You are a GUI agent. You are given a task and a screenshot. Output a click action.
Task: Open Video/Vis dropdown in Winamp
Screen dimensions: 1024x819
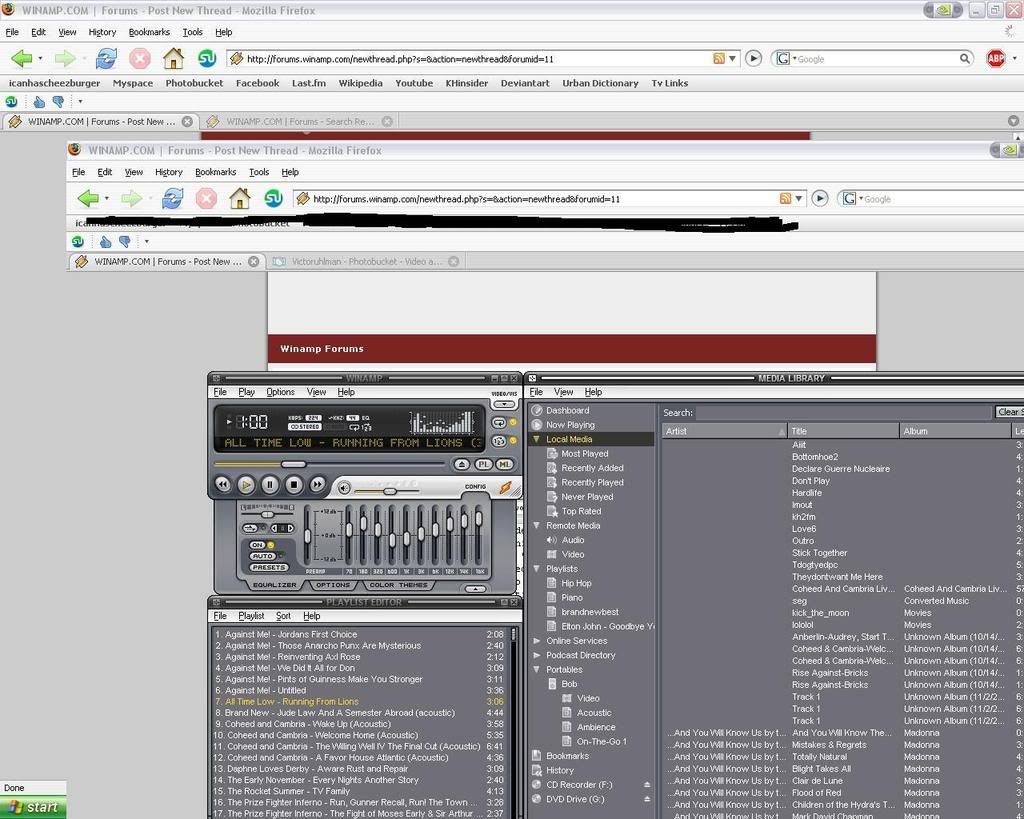click(x=504, y=404)
